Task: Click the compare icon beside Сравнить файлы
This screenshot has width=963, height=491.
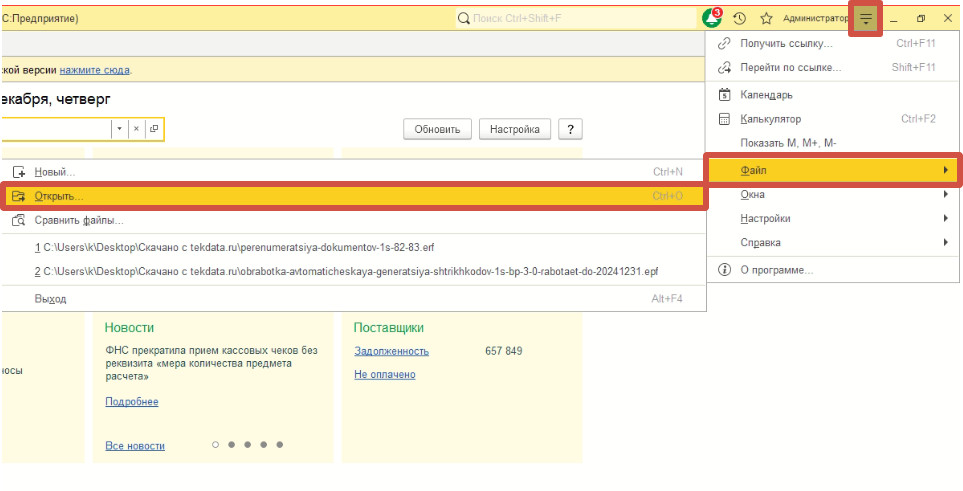Action: coord(19,220)
